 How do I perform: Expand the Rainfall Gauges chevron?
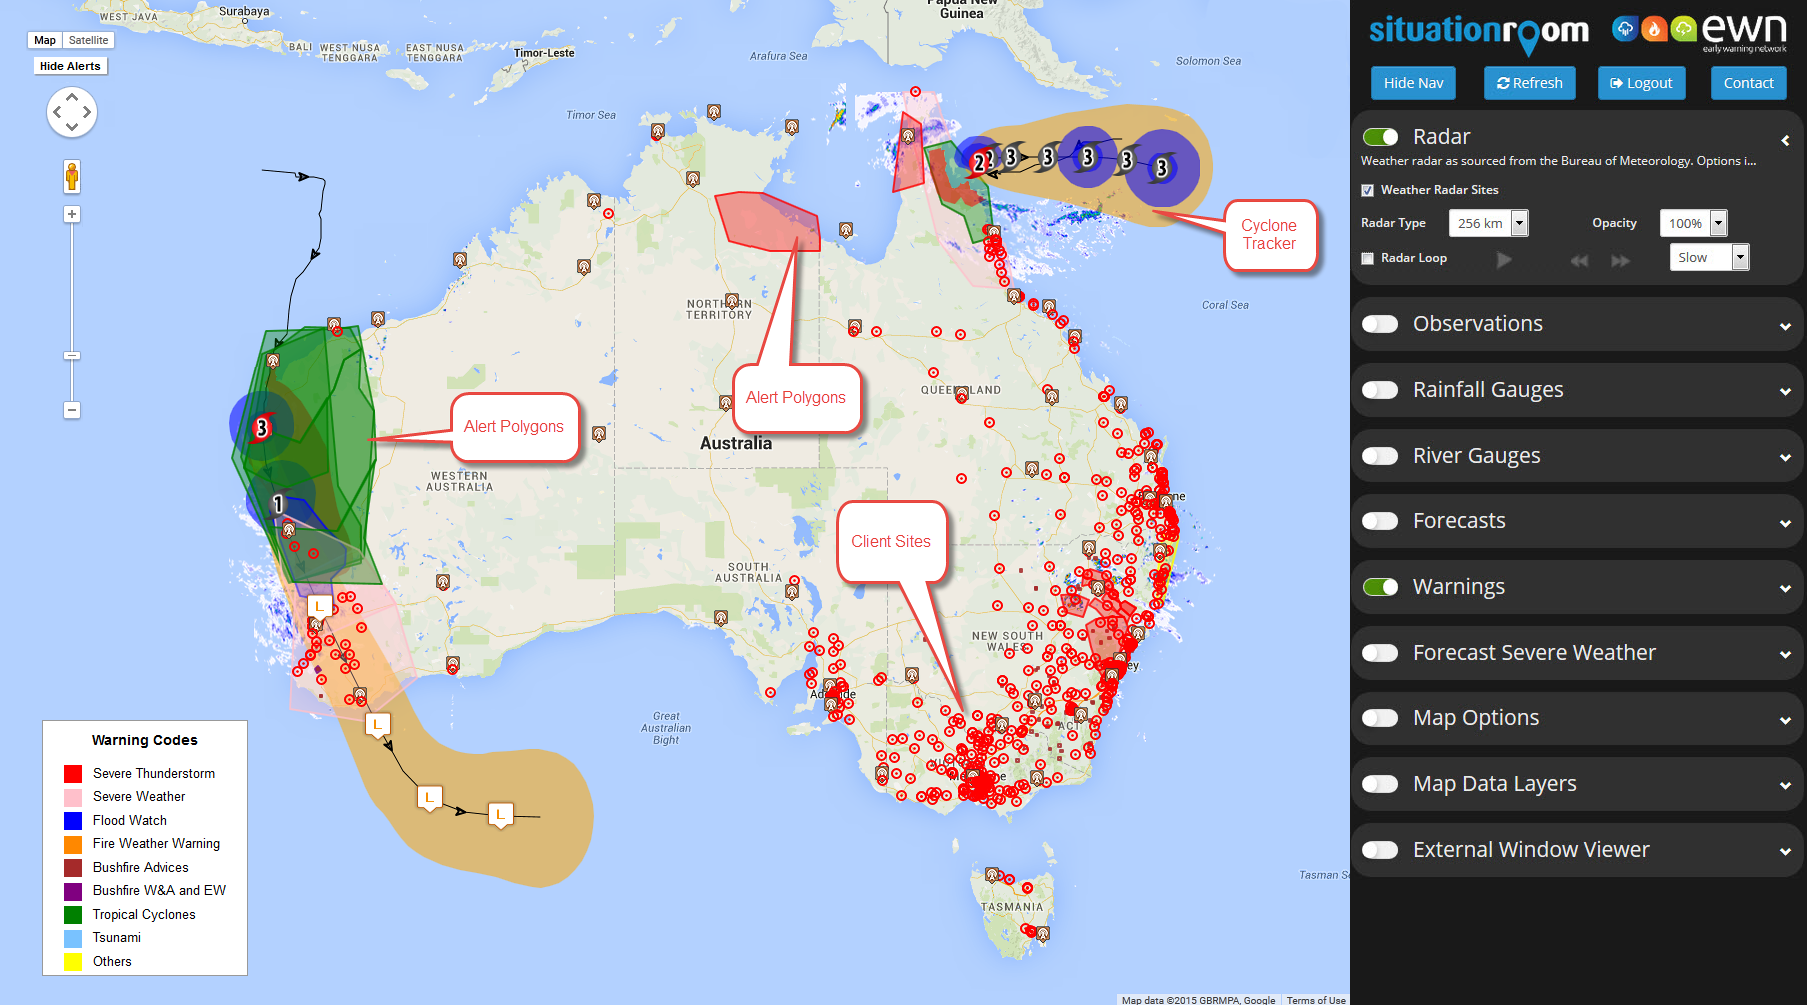click(x=1785, y=392)
